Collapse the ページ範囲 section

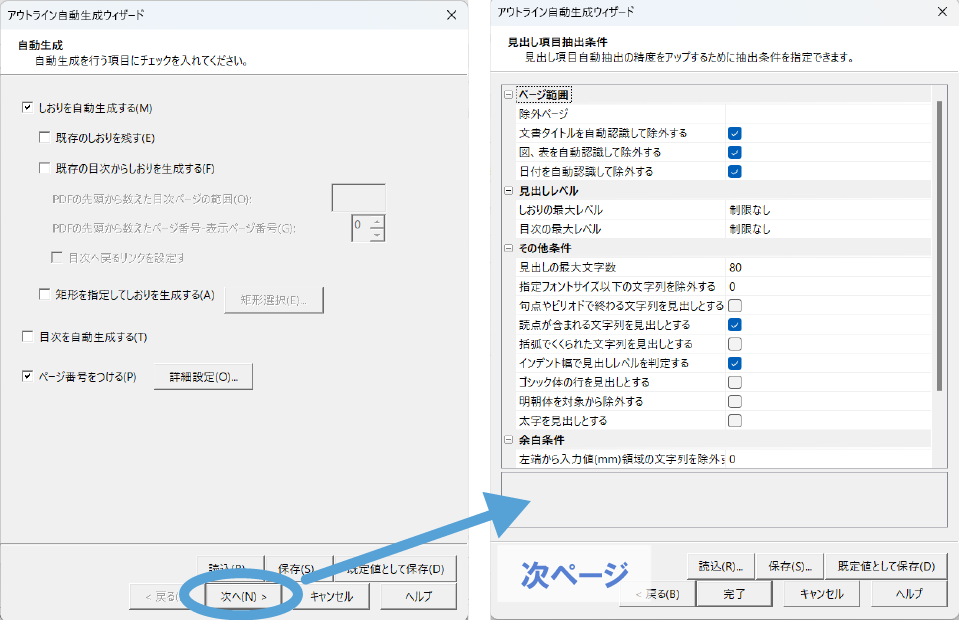tap(509, 95)
